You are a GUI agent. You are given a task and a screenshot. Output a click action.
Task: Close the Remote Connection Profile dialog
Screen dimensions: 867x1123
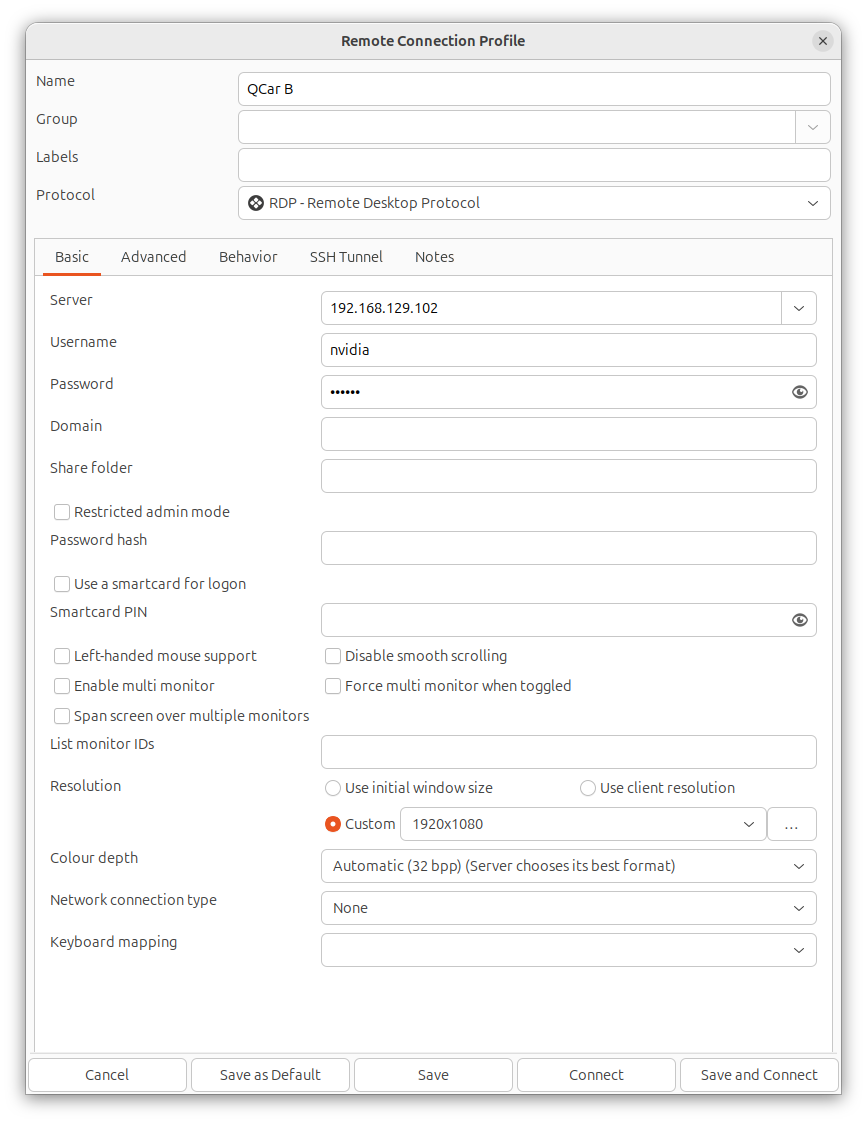coord(823,41)
